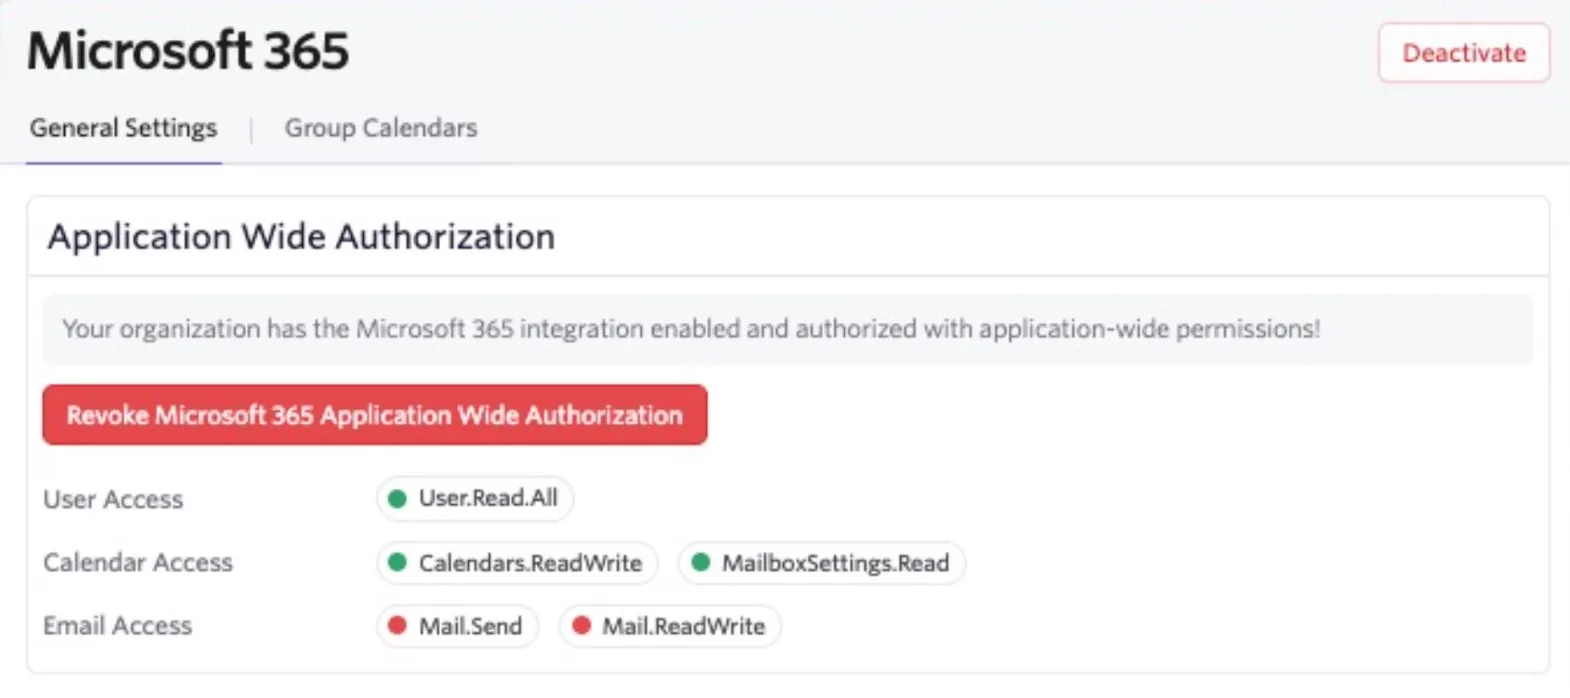Viewport: 1570px width, 698px height.
Task: Click the green status dot for User.Read.All
Action: point(398,498)
